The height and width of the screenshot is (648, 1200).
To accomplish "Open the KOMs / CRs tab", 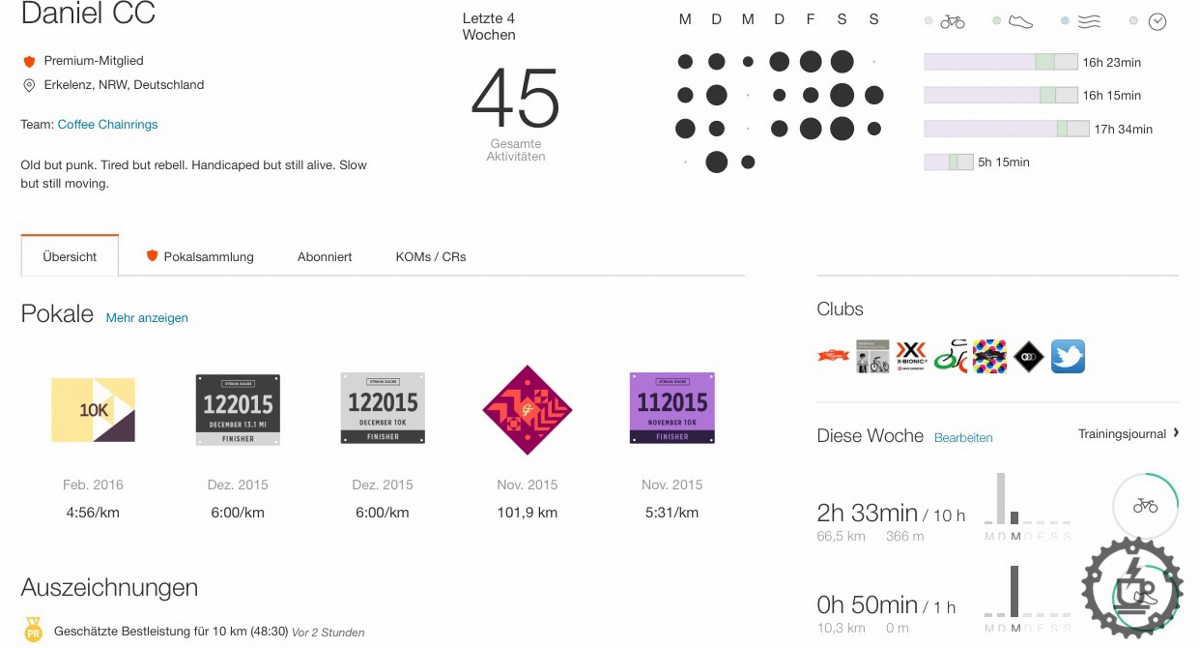I will [431, 256].
